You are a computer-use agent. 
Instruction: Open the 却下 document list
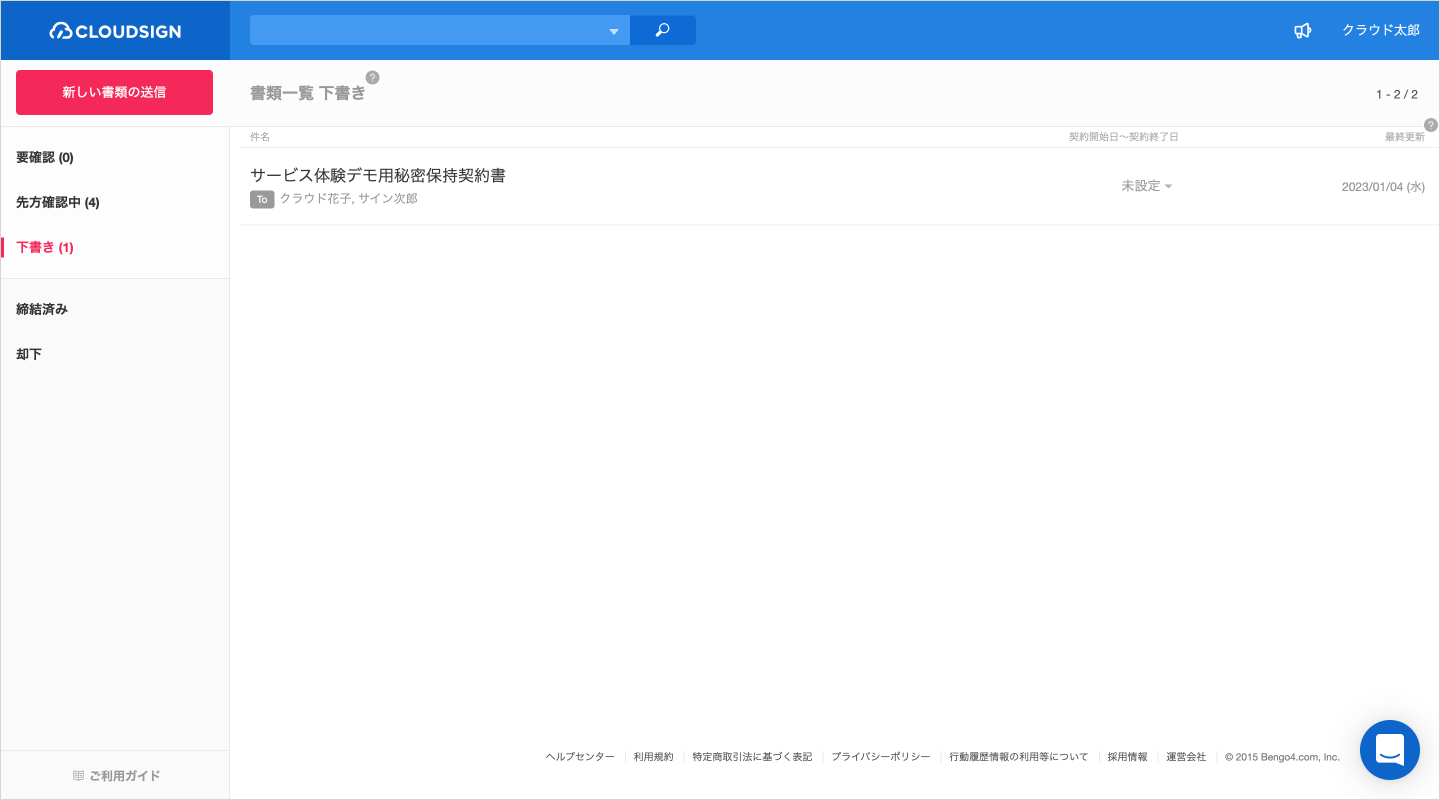[29, 355]
